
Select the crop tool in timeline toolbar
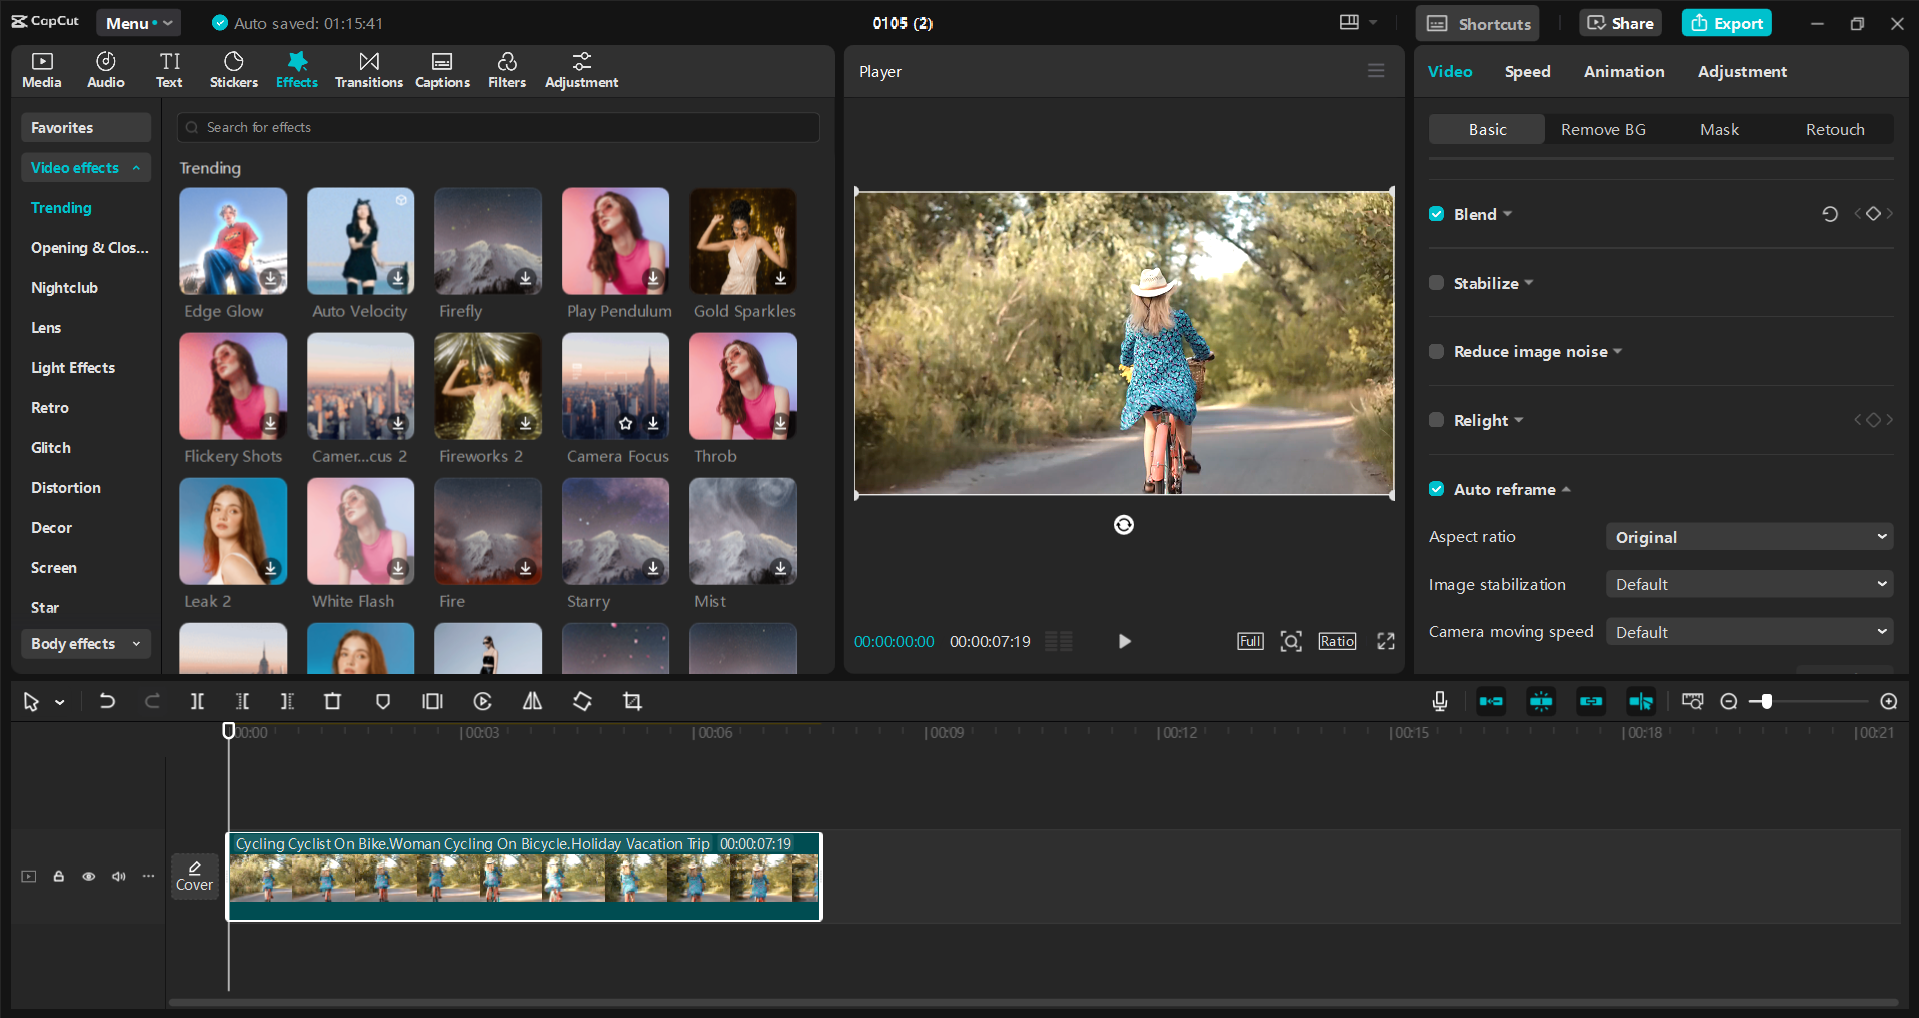click(x=632, y=702)
